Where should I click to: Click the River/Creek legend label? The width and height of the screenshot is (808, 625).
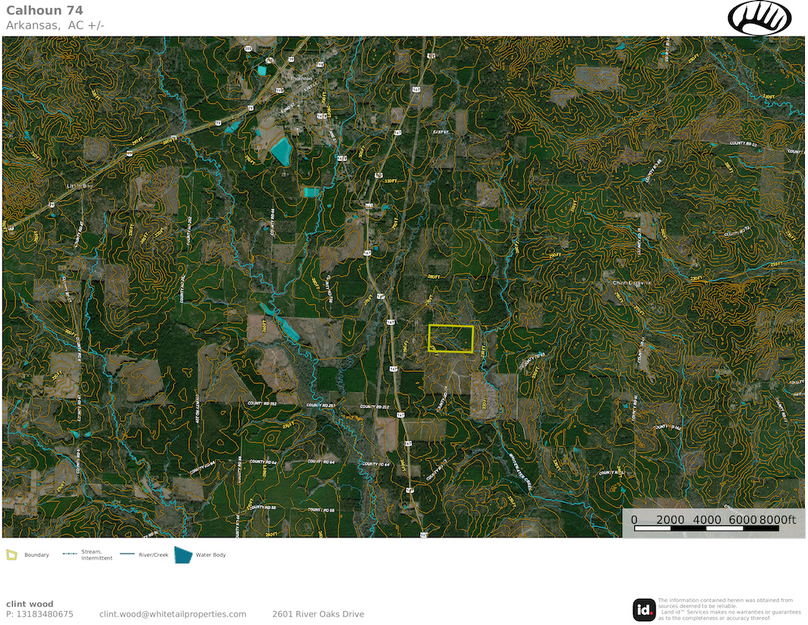154,555
